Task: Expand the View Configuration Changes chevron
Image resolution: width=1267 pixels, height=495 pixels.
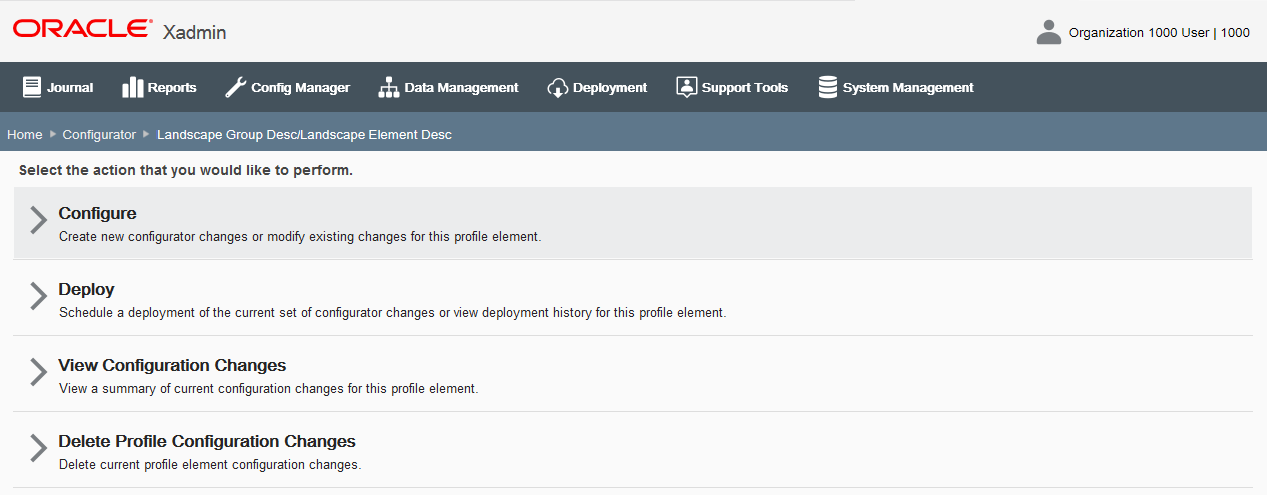Action: (x=38, y=373)
